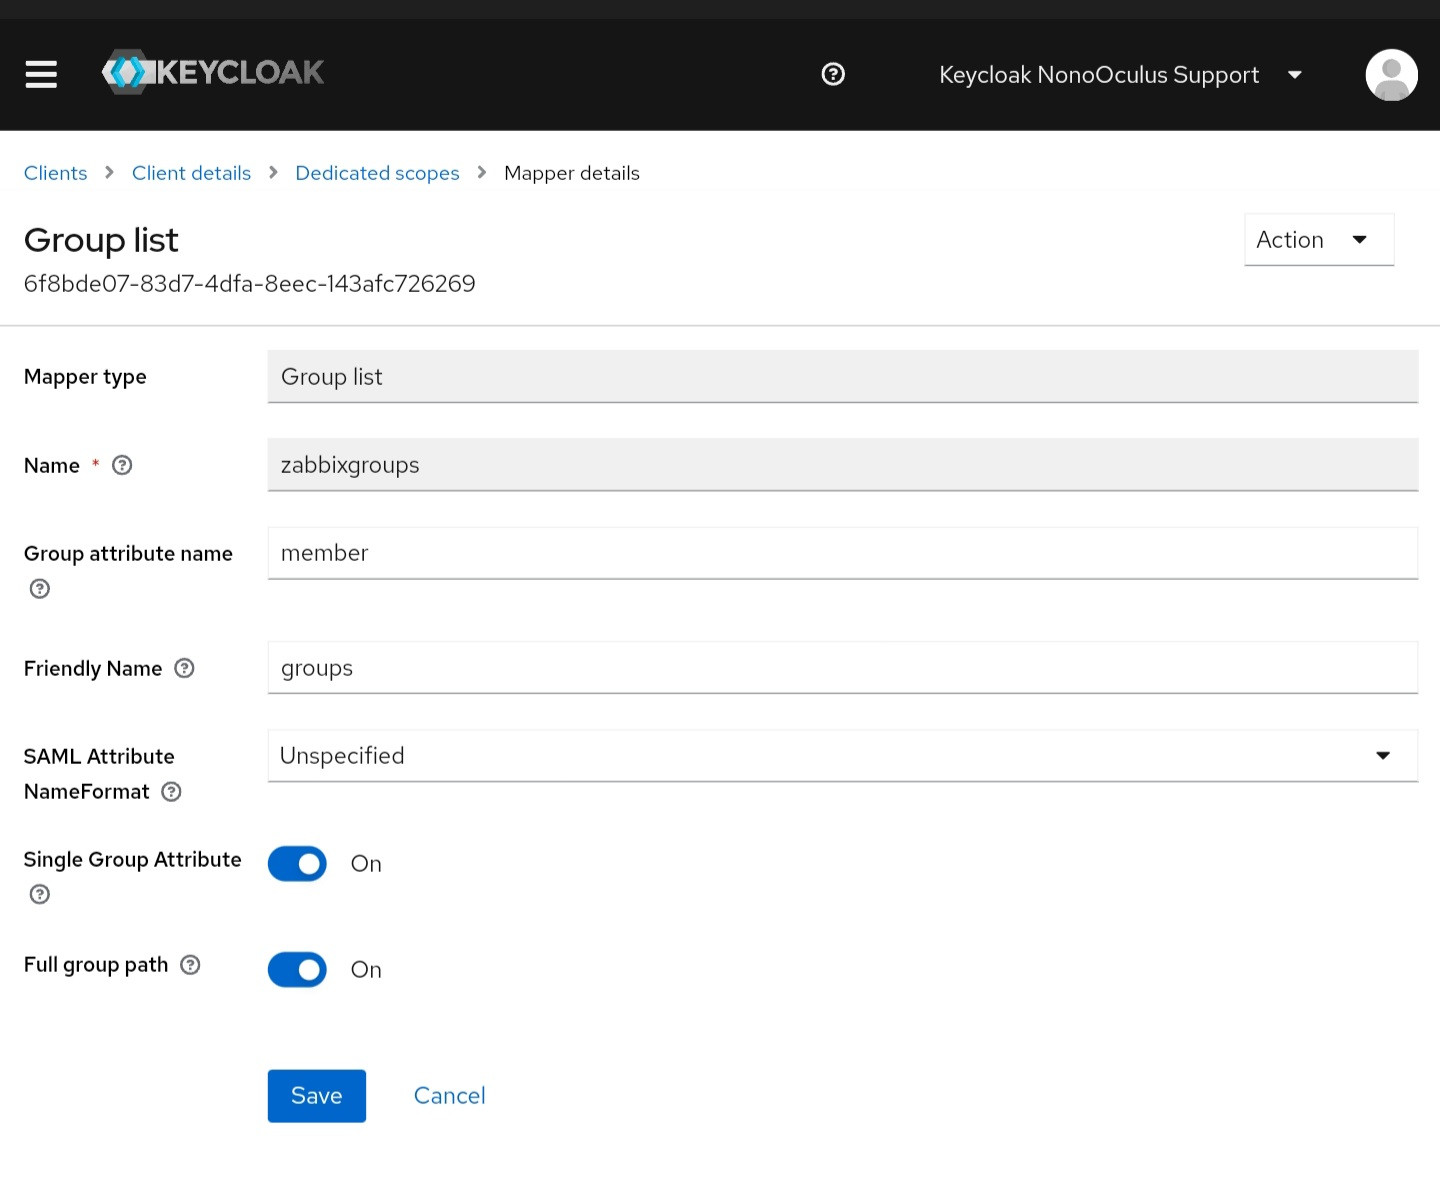Click the user avatar icon
This screenshot has width=1440, height=1195.
[x=1391, y=75]
